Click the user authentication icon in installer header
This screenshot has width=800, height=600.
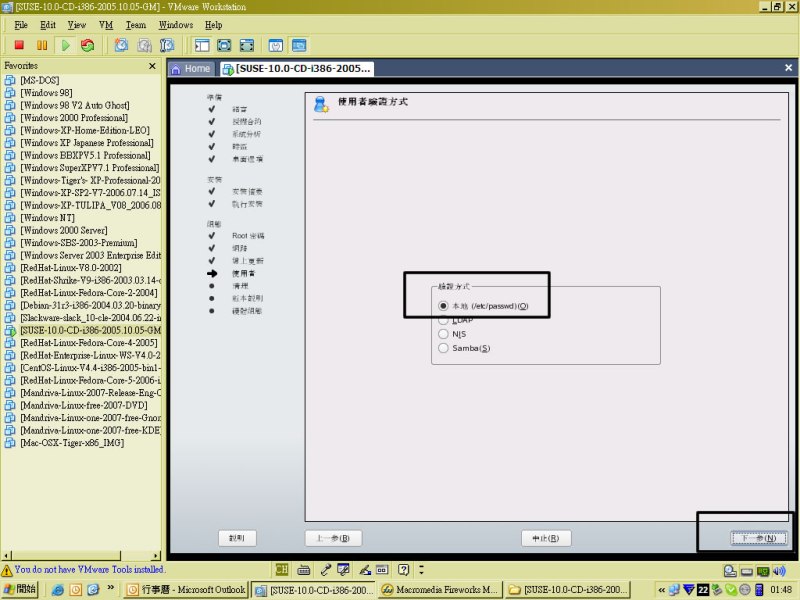[x=321, y=104]
